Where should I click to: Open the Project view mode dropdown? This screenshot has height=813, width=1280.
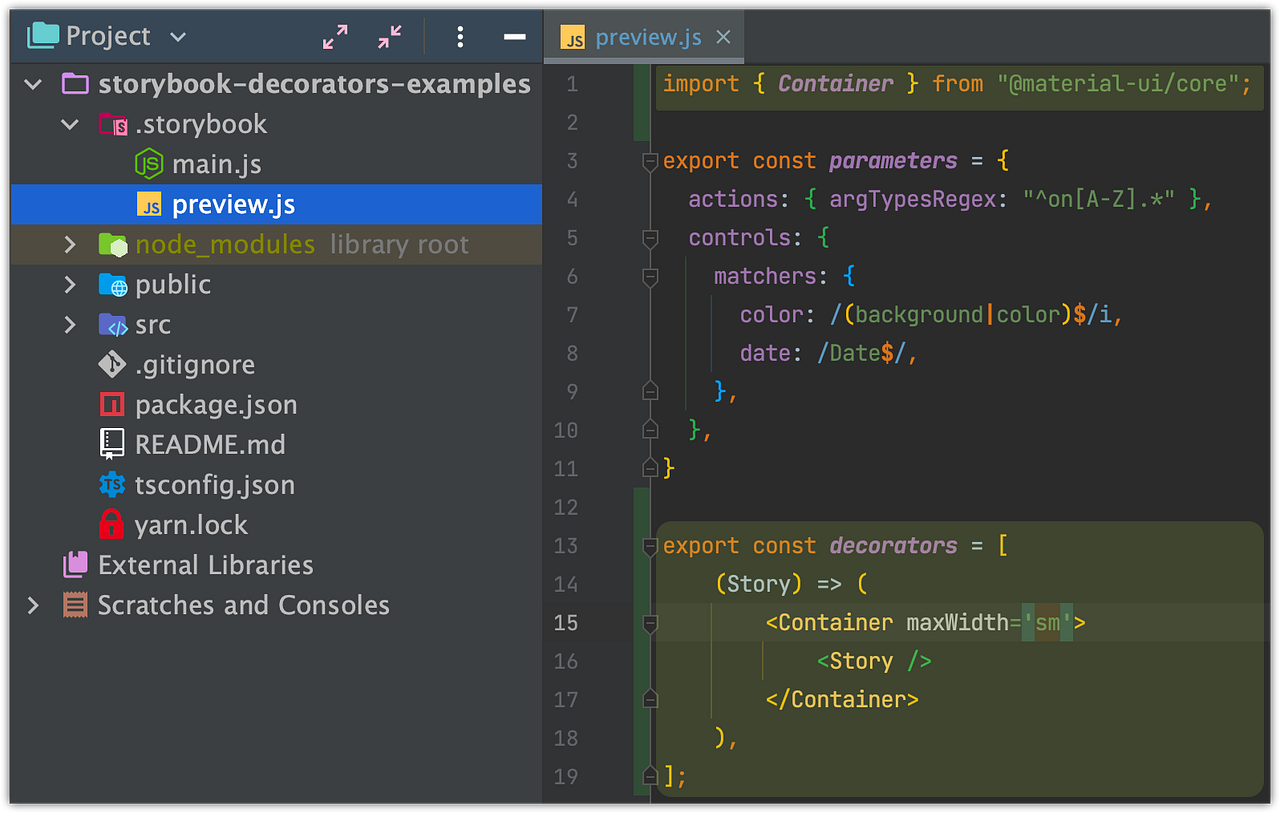click(x=177, y=36)
